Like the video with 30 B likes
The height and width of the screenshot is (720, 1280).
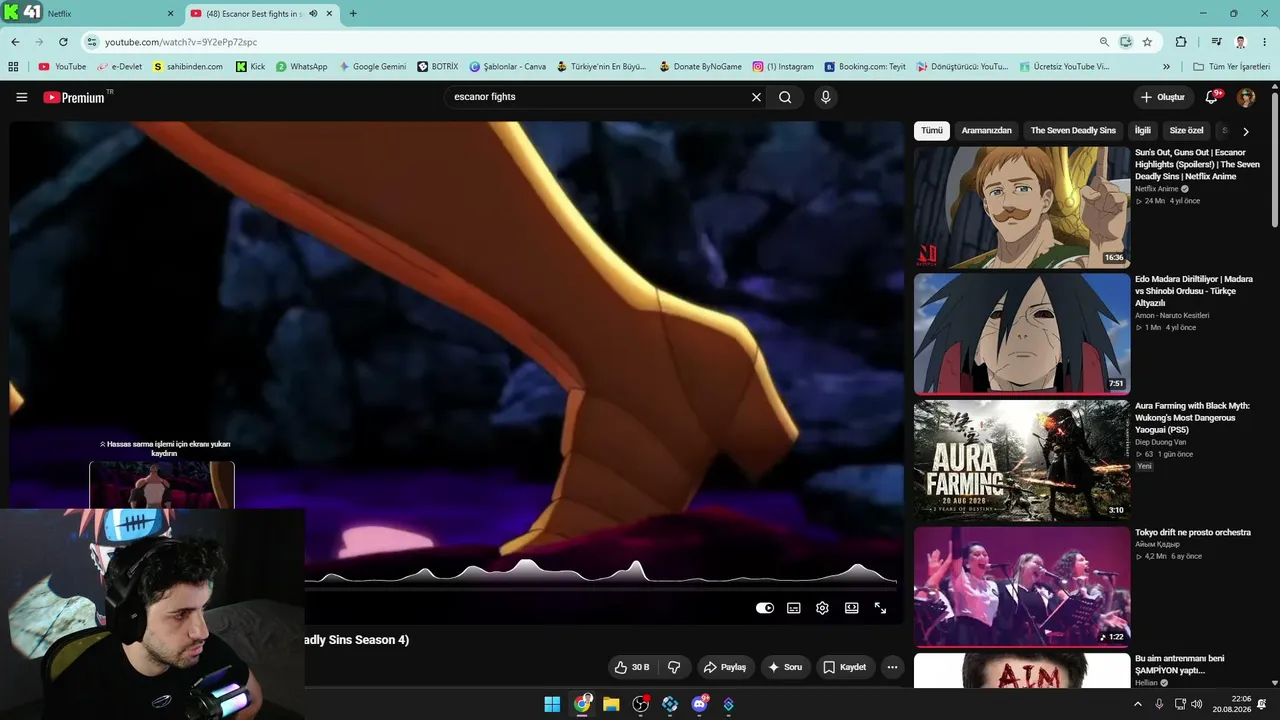(x=632, y=667)
